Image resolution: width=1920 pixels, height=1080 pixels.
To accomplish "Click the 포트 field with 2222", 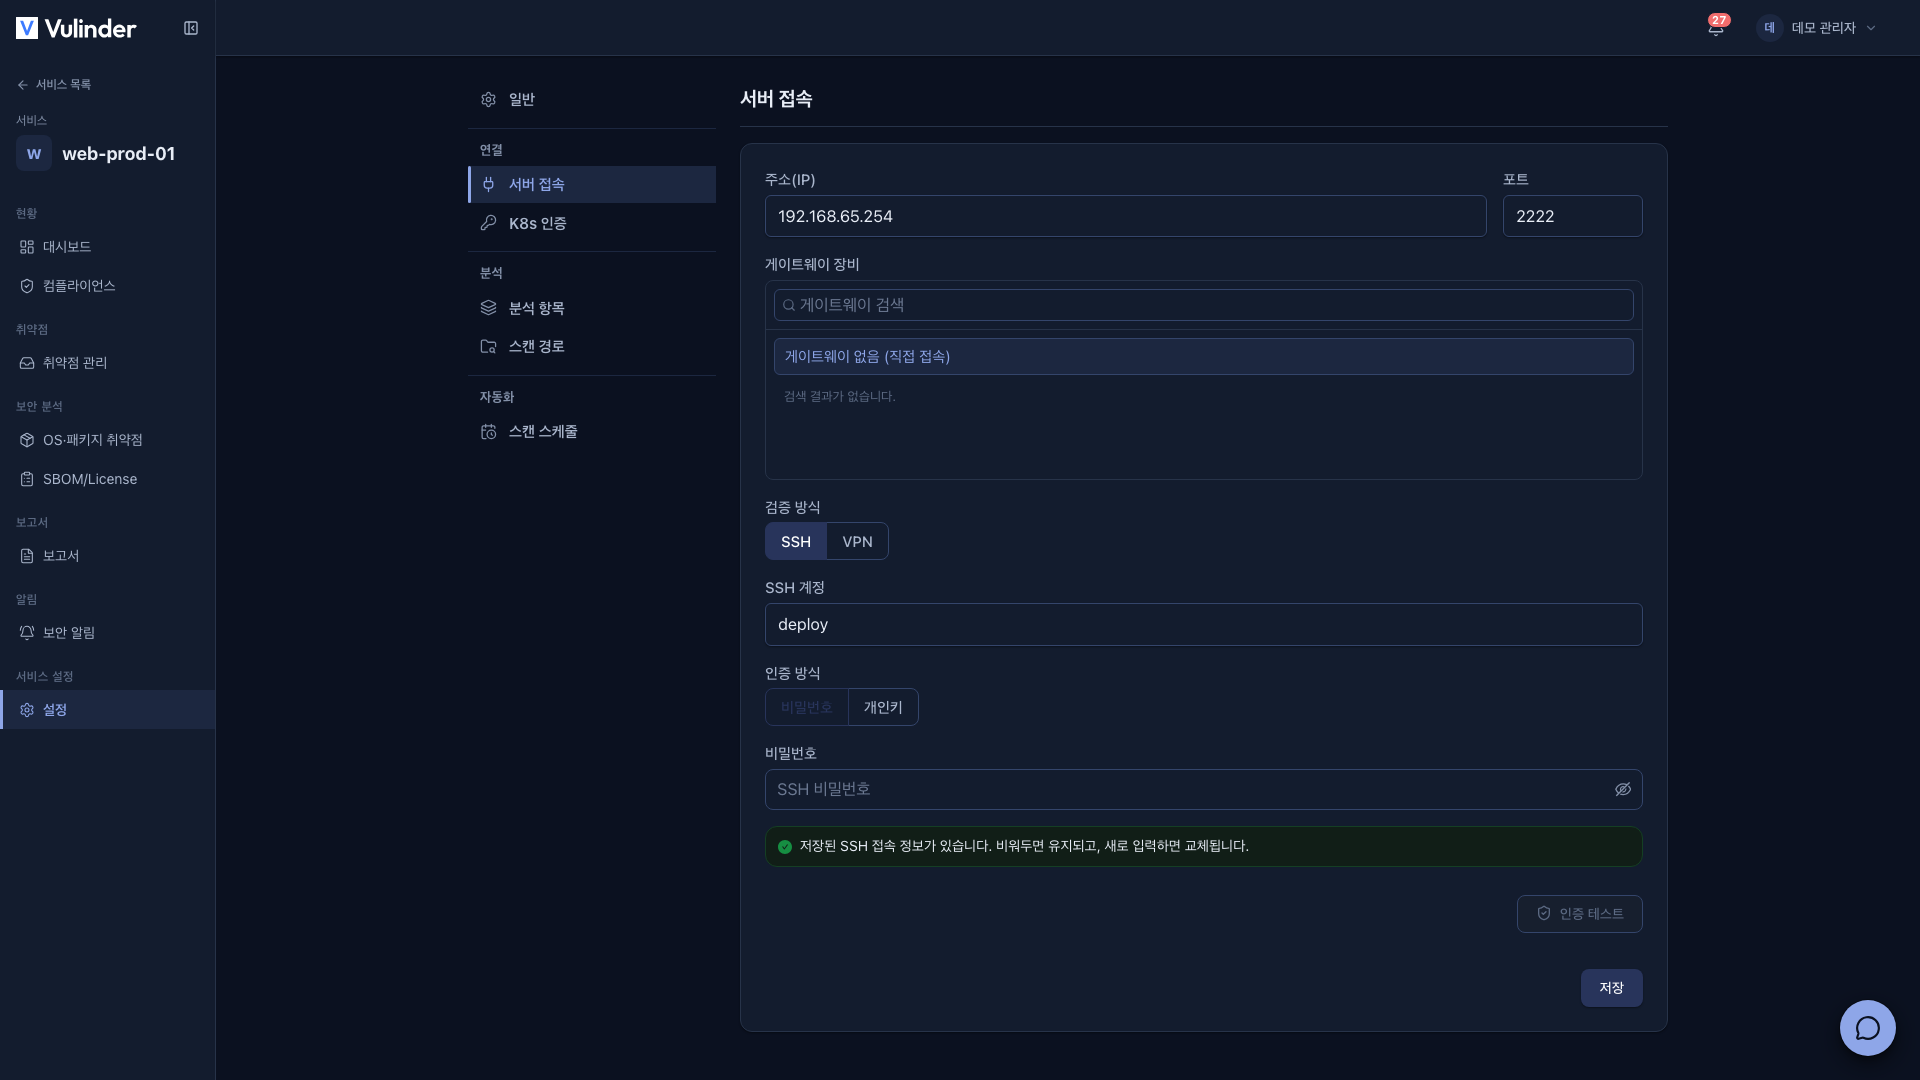I will (1572, 216).
